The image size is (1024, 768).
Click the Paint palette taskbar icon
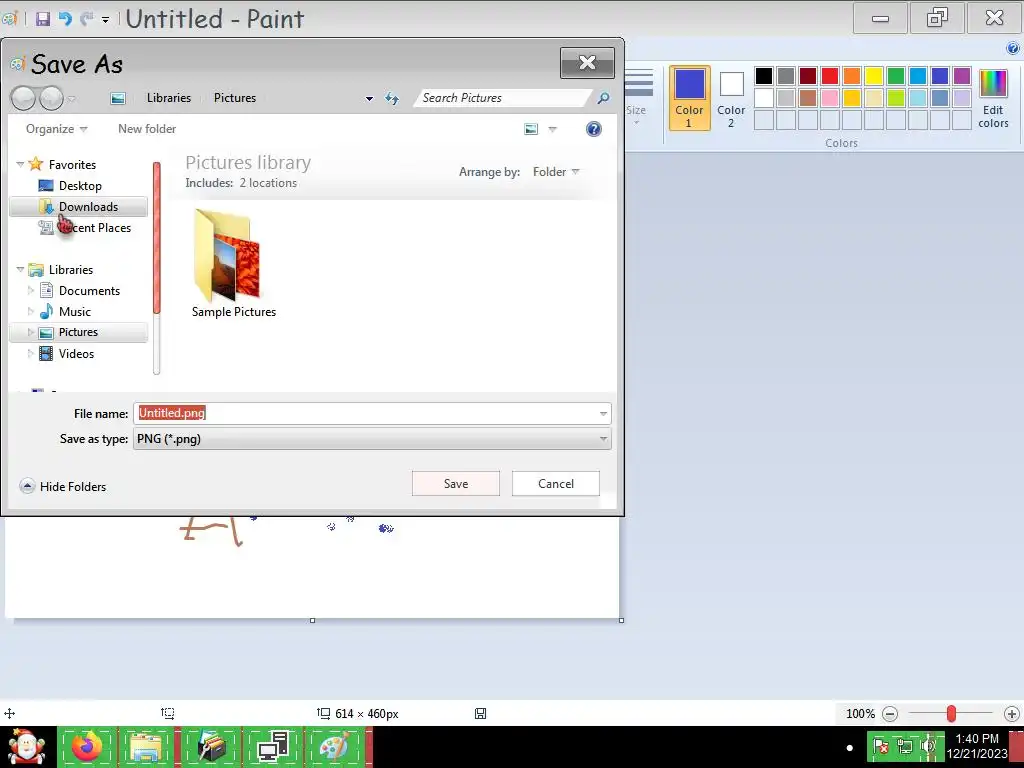coord(334,746)
